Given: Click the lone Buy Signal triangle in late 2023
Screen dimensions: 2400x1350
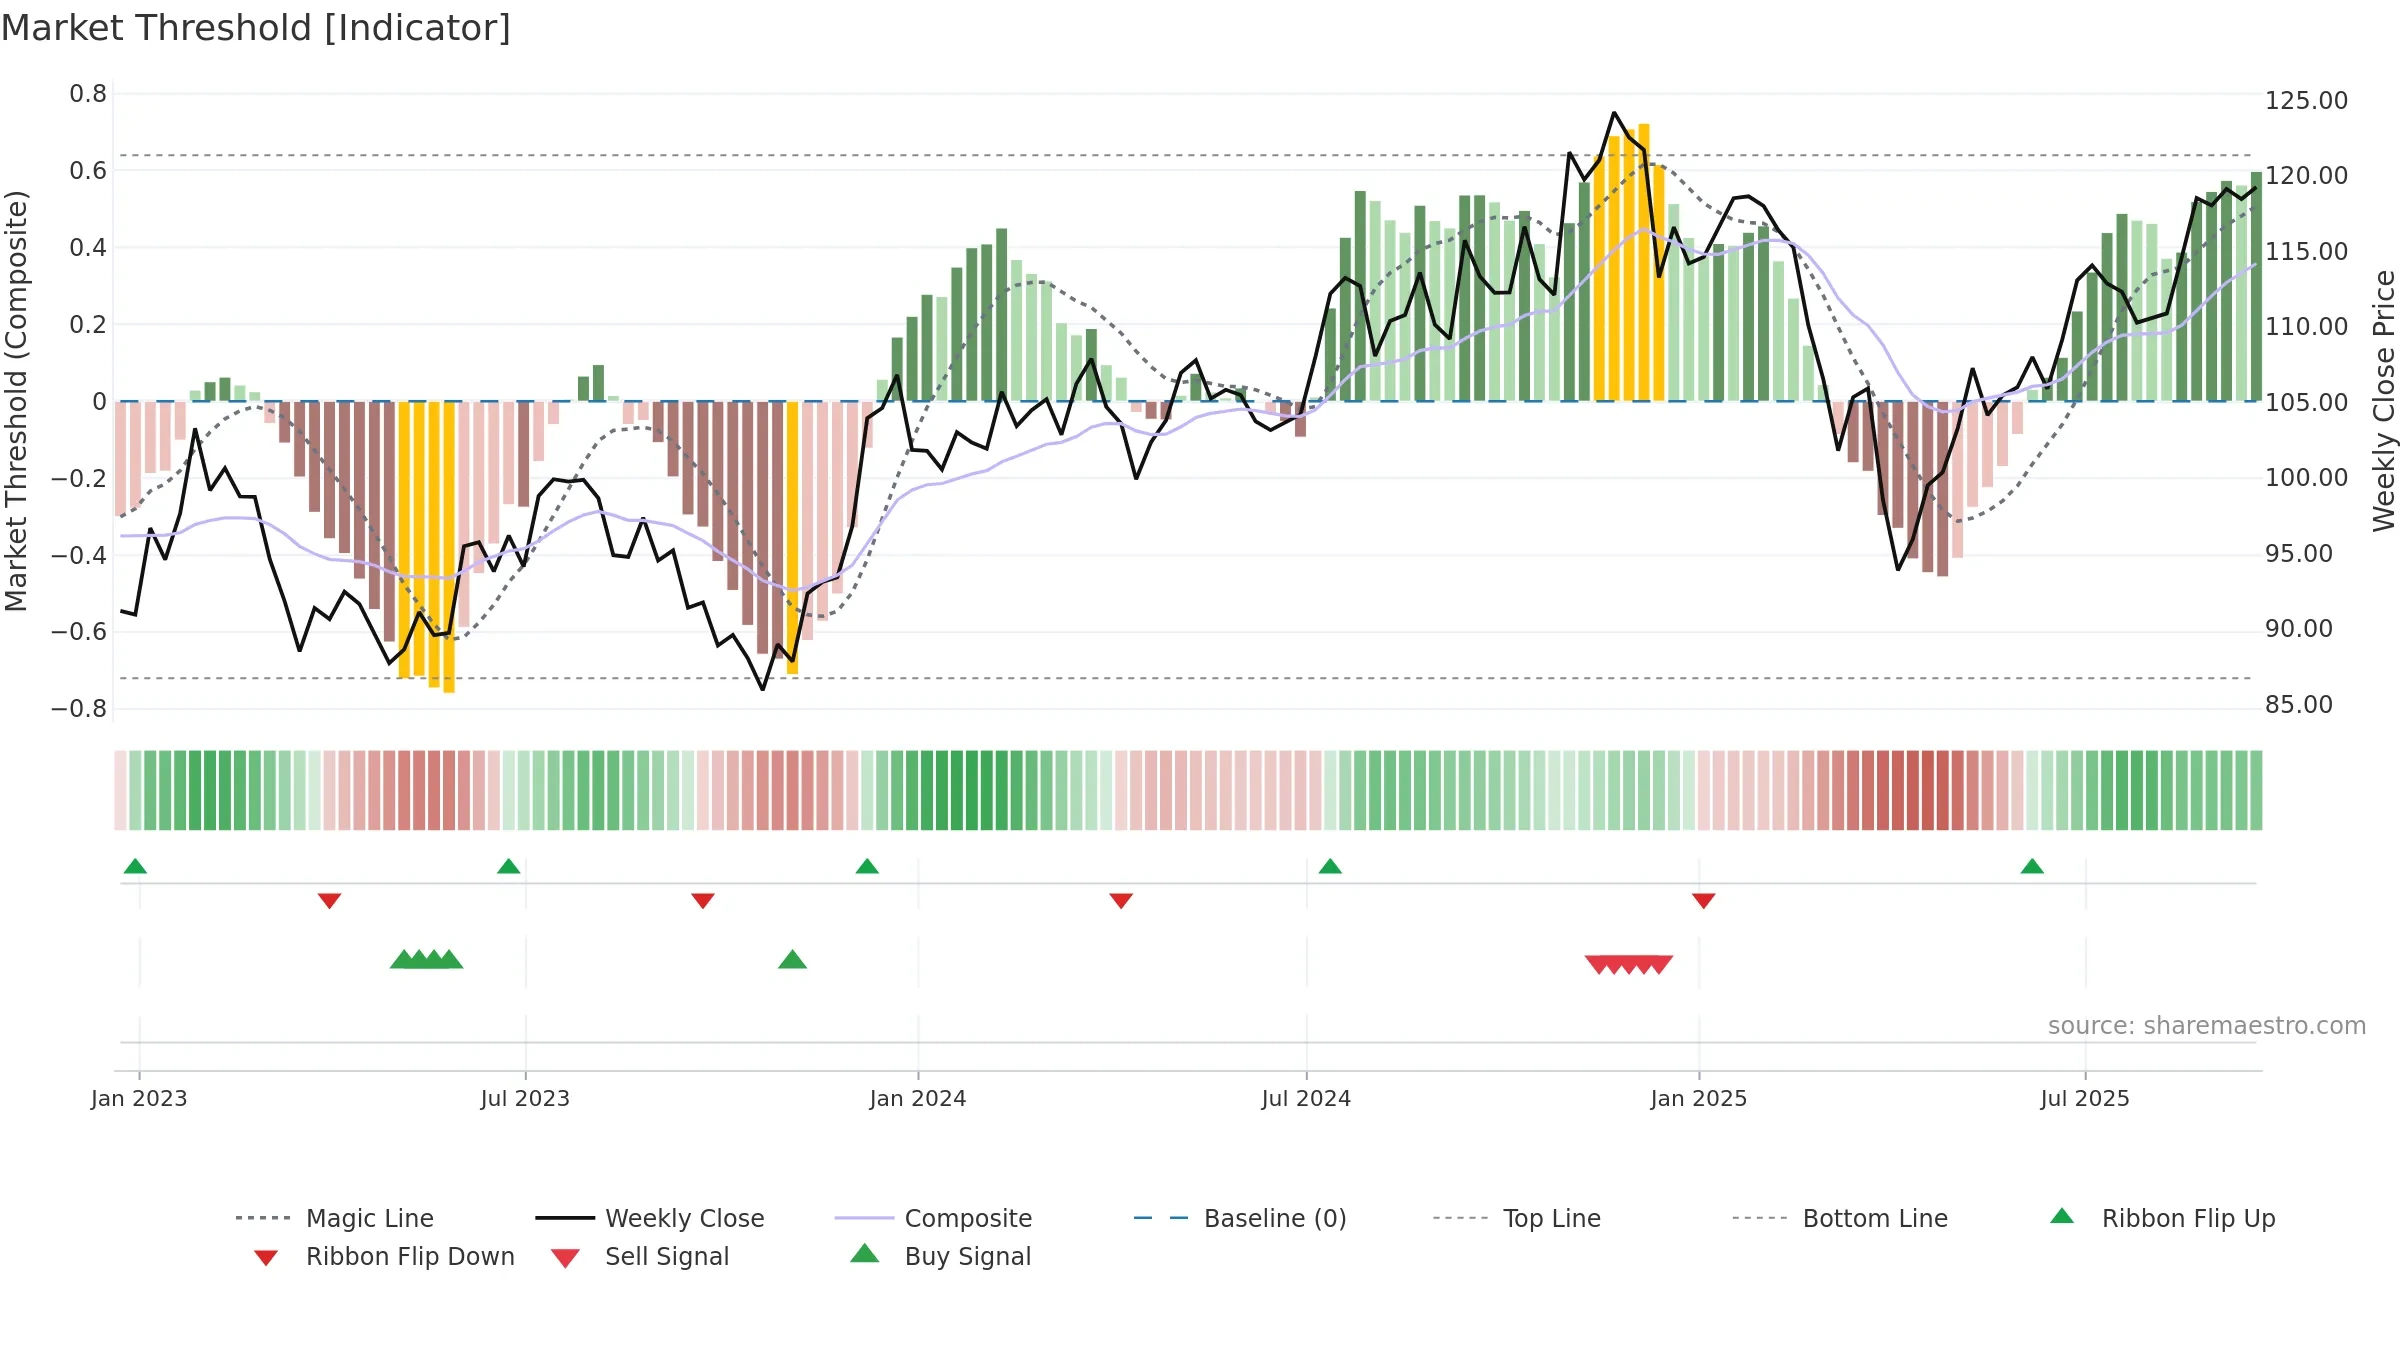Looking at the screenshot, I should coord(792,960).
